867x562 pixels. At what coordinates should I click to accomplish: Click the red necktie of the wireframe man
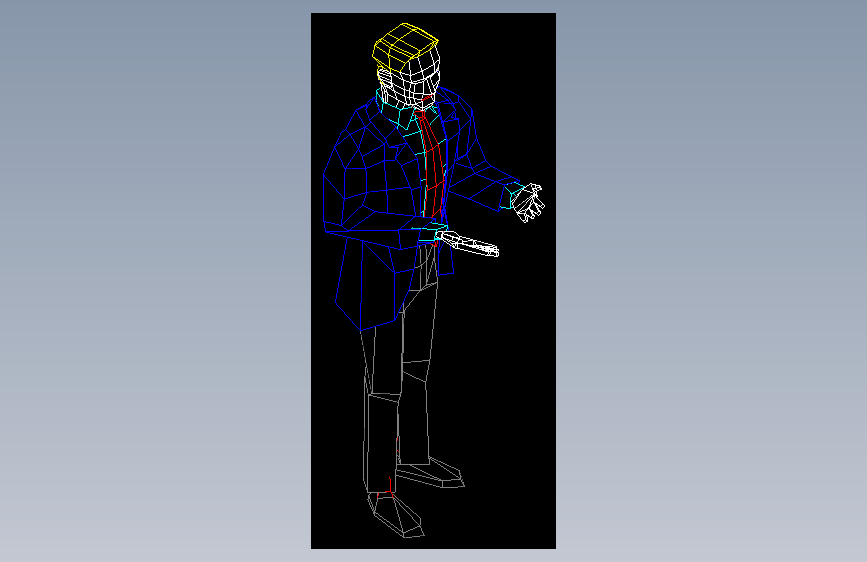(x=431, y=166)
